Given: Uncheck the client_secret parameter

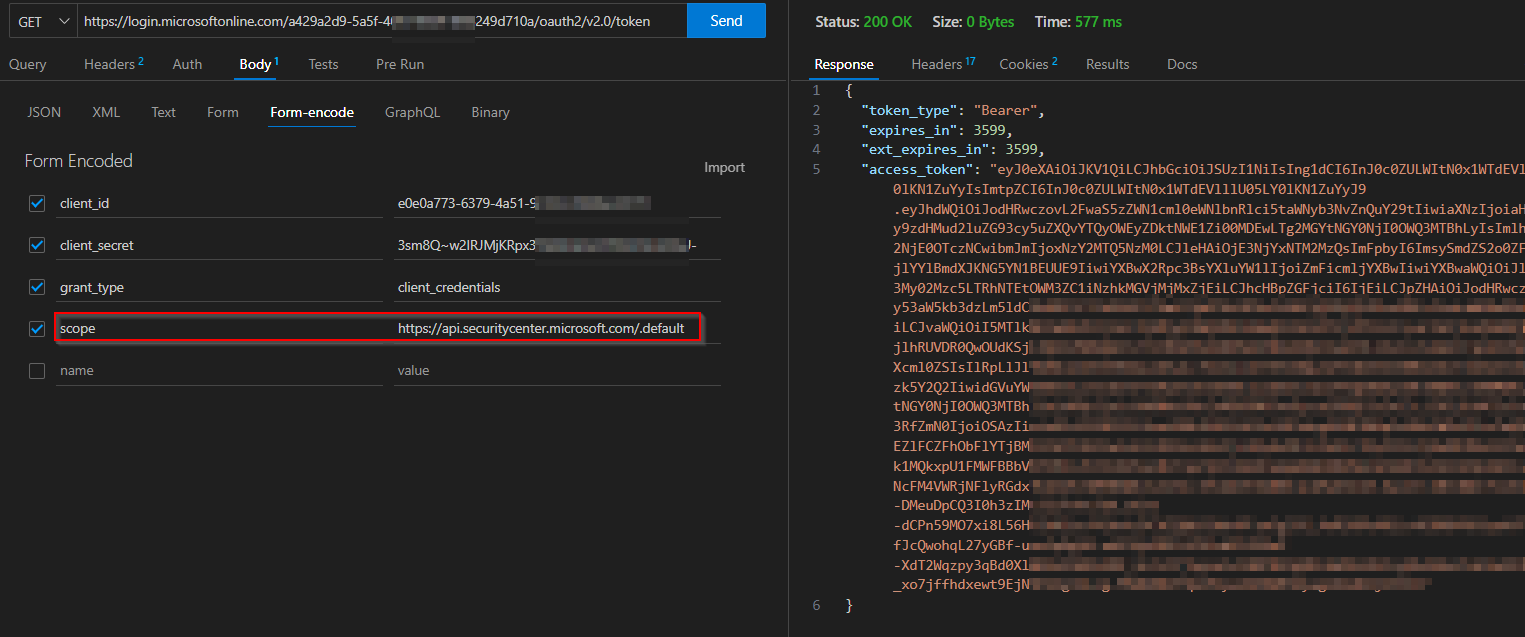Looking at the screenshot, I should pos(37,245).
